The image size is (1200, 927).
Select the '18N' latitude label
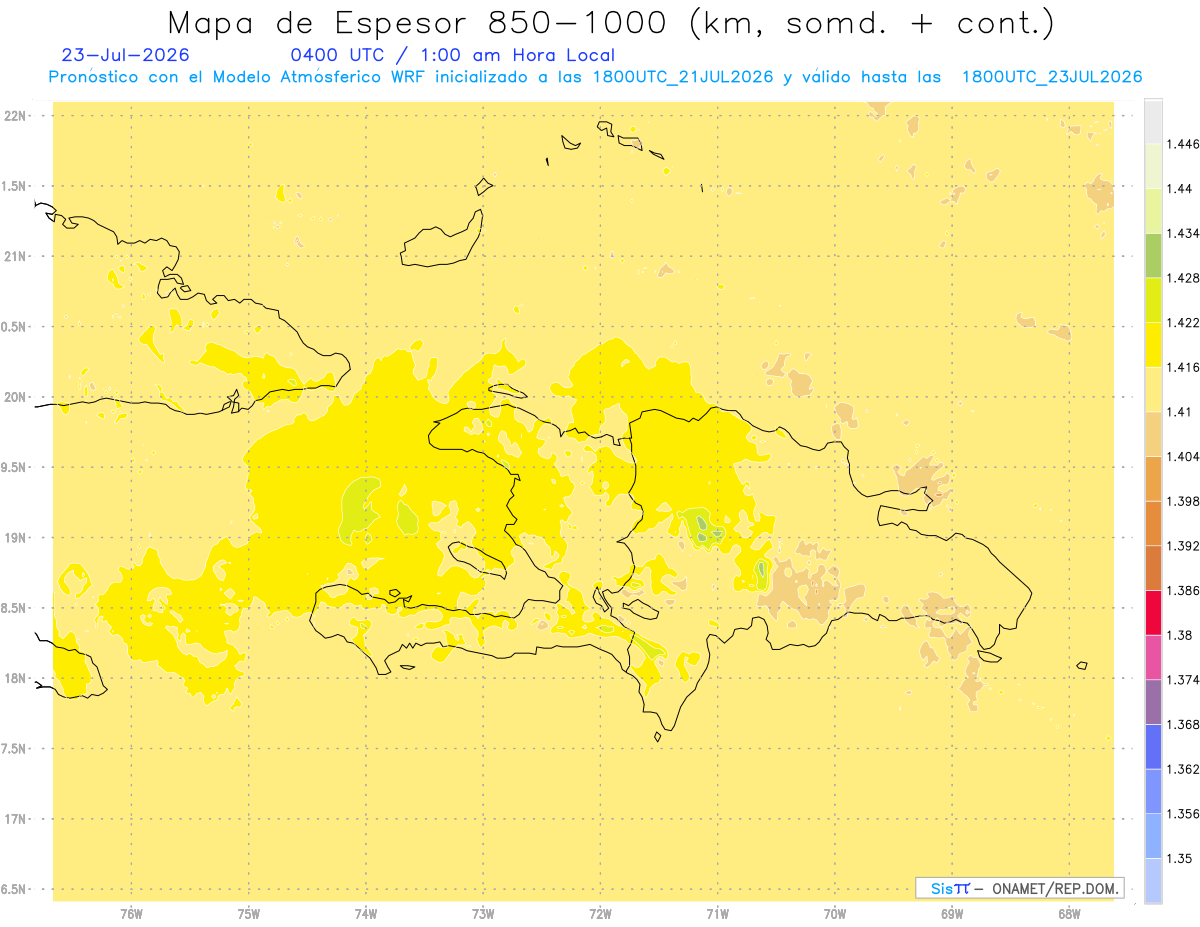(x=16, y=679)
